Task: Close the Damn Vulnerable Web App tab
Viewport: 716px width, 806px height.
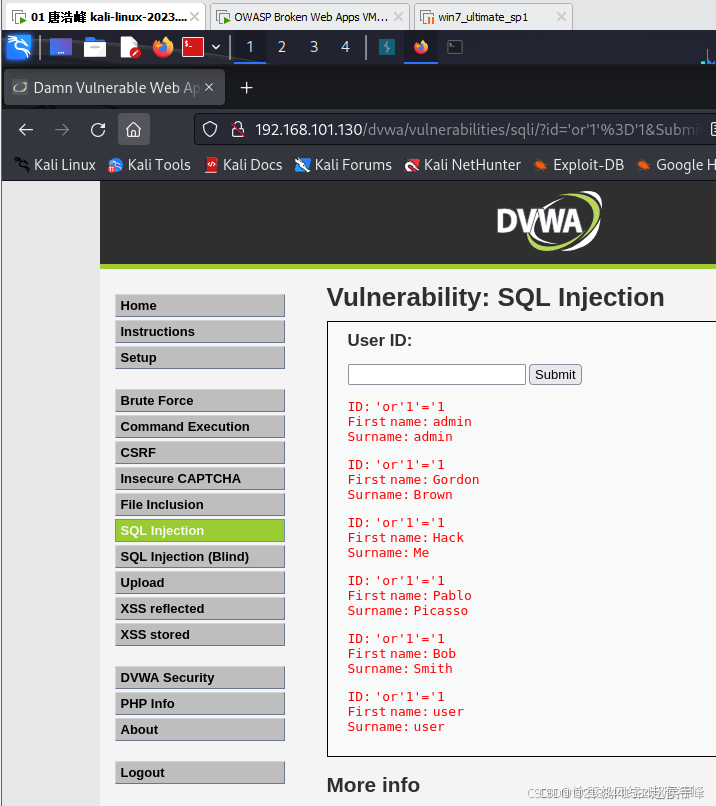Action: (x=209, y=88)
